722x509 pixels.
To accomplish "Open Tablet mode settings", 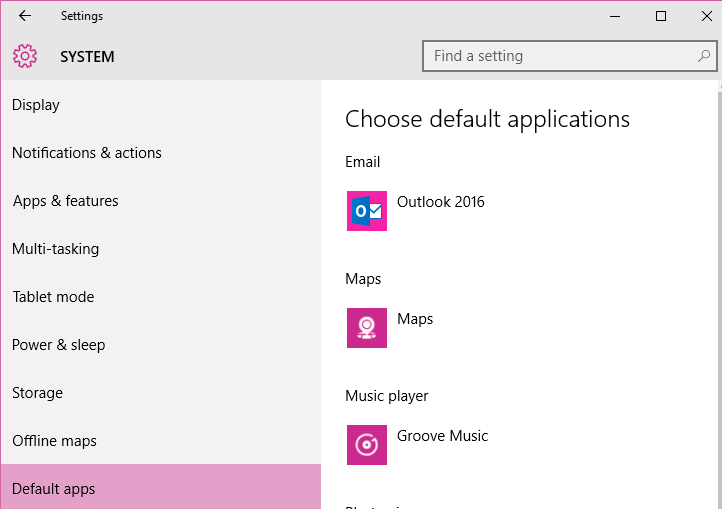I will pyautogui.click(x=53, y=297).
